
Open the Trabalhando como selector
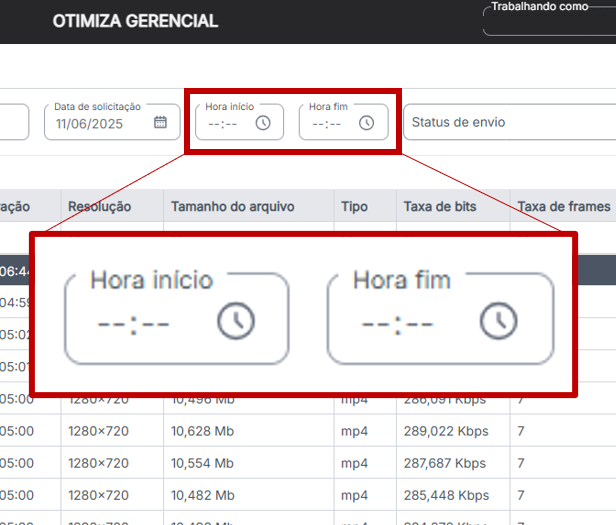549,22
